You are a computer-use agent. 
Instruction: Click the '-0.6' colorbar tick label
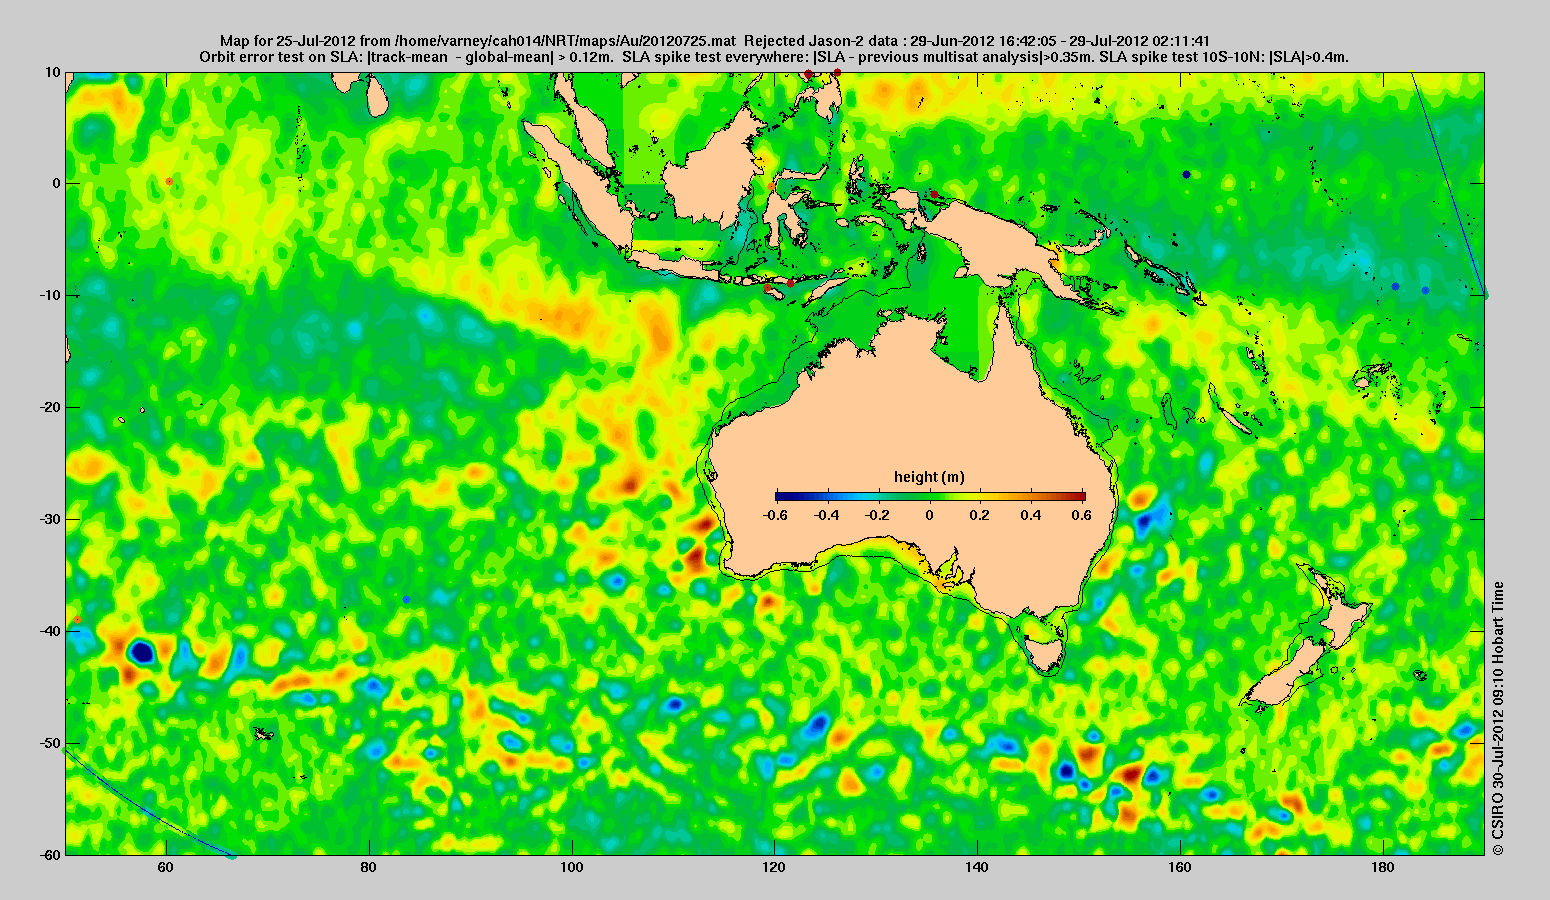tap(775, 515)
